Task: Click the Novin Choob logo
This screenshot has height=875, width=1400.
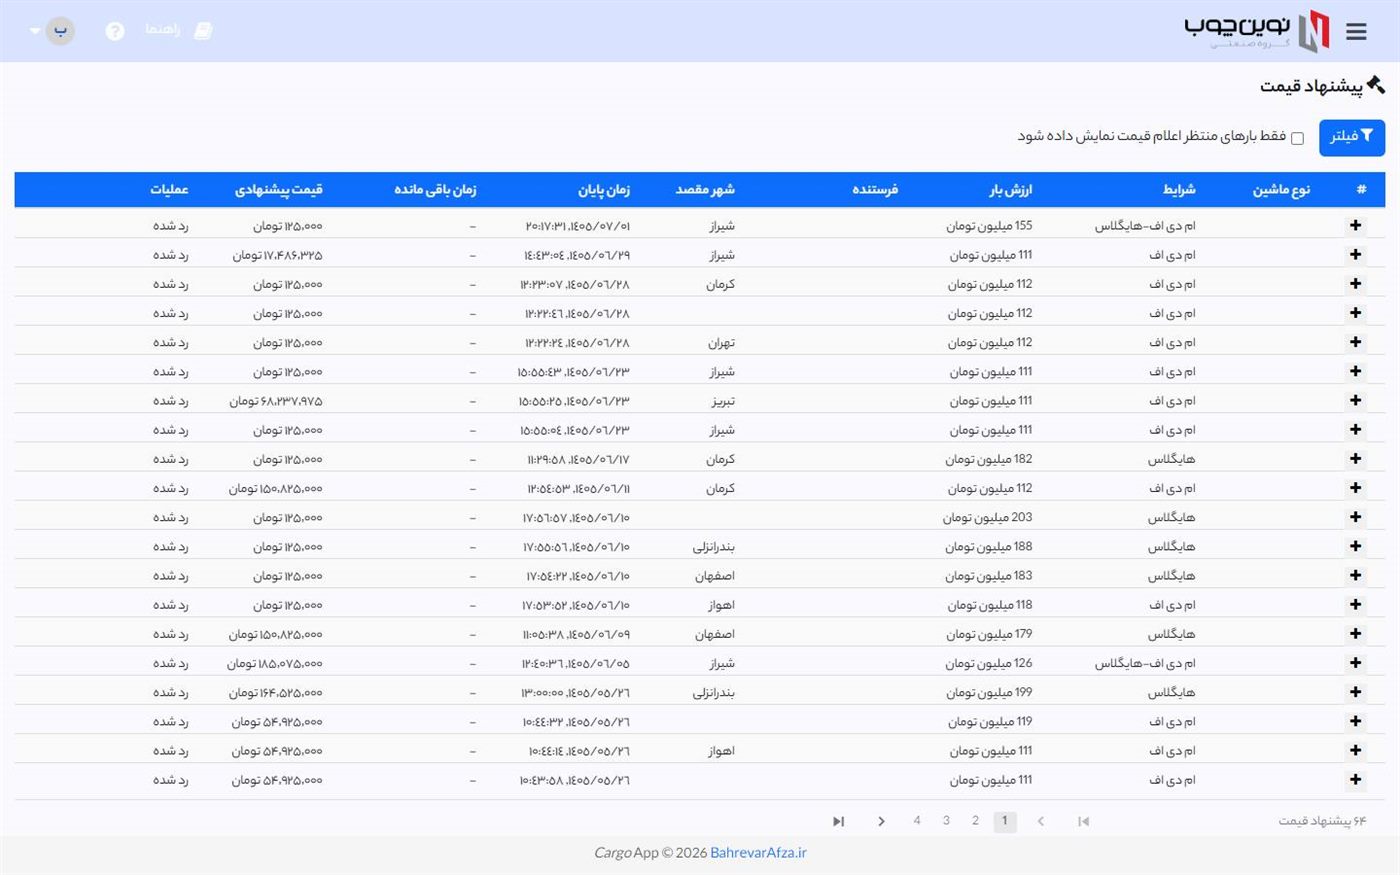Action: click(1257, 31)
